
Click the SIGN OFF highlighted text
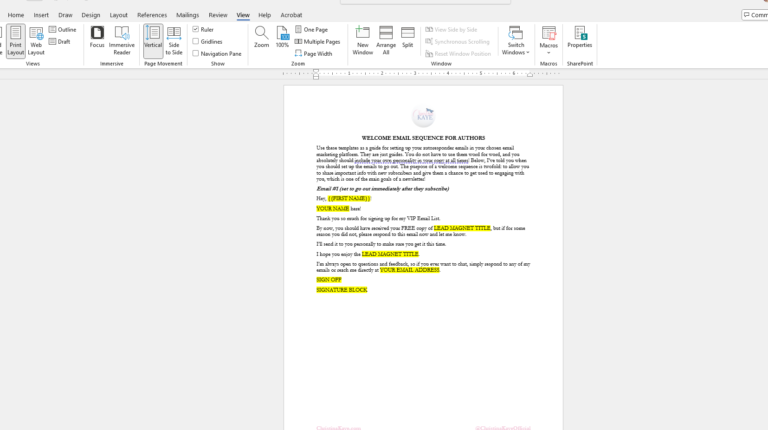coord(329,280)
